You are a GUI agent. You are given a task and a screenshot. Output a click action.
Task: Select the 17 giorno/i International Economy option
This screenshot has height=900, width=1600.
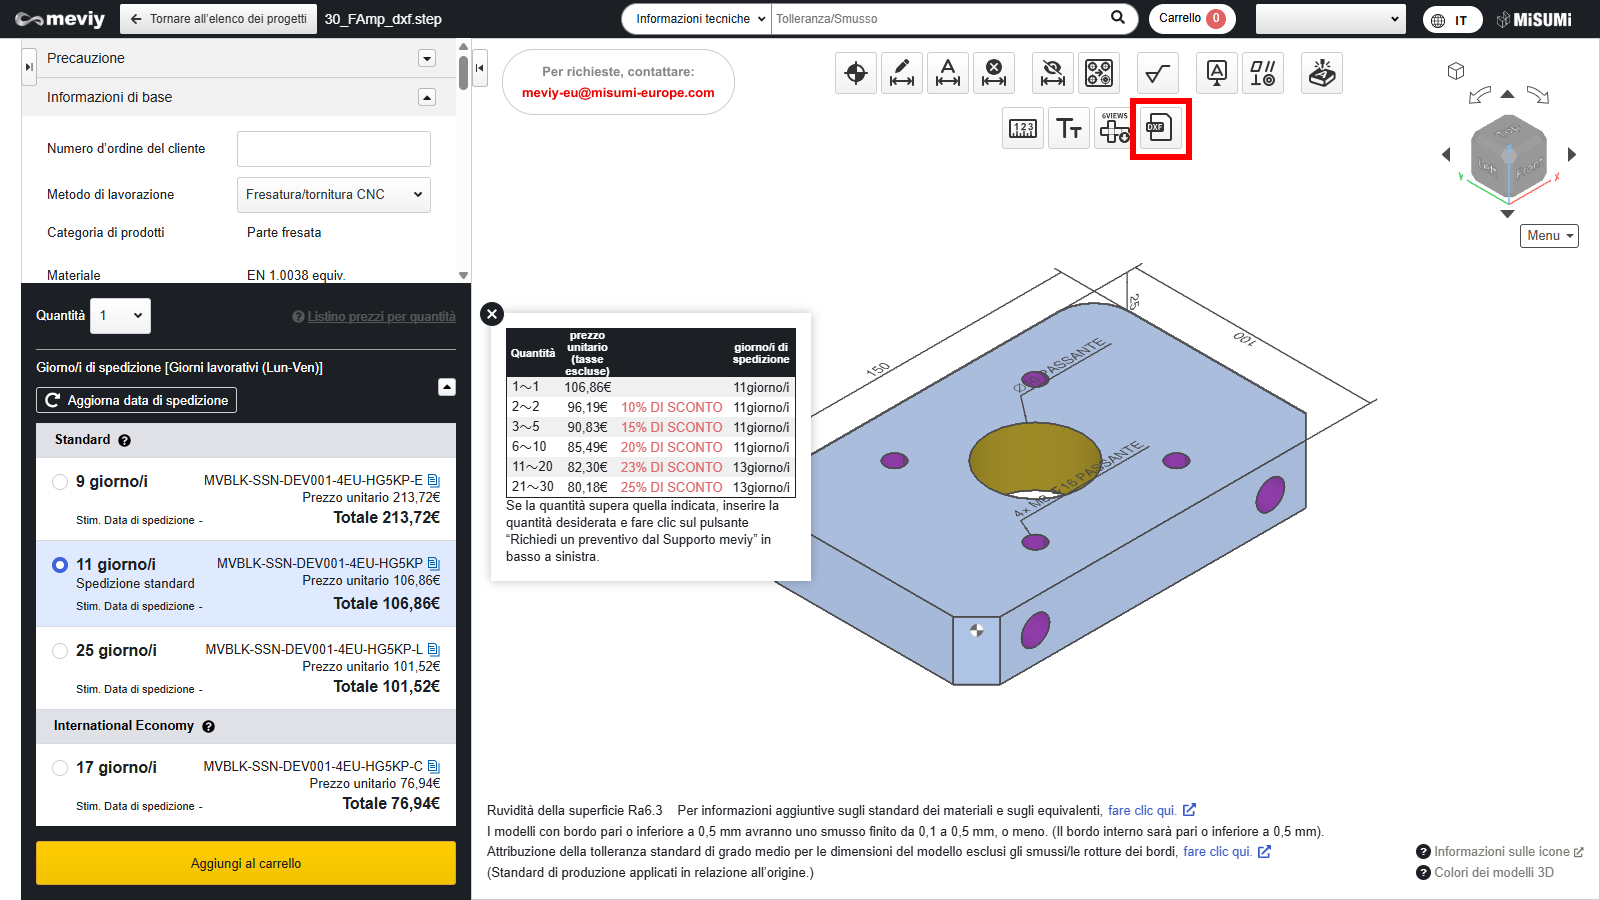click(x=60, y=768)
